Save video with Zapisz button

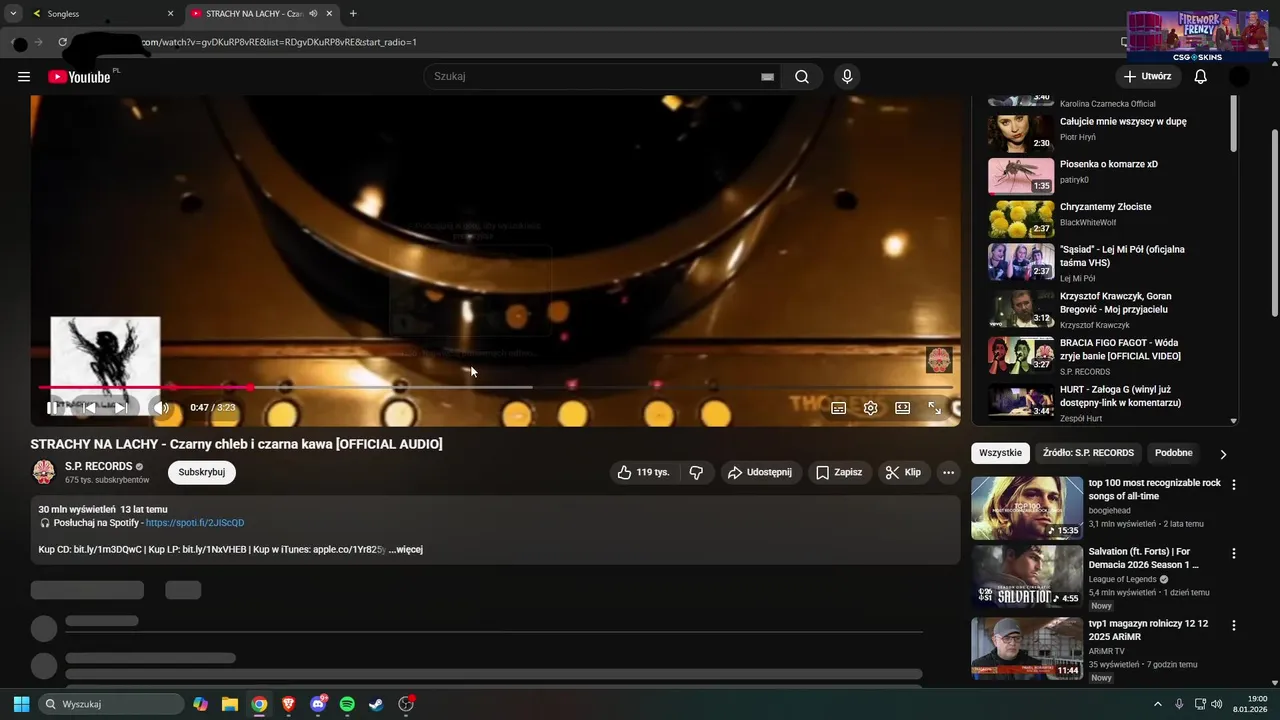coord(839,472)
